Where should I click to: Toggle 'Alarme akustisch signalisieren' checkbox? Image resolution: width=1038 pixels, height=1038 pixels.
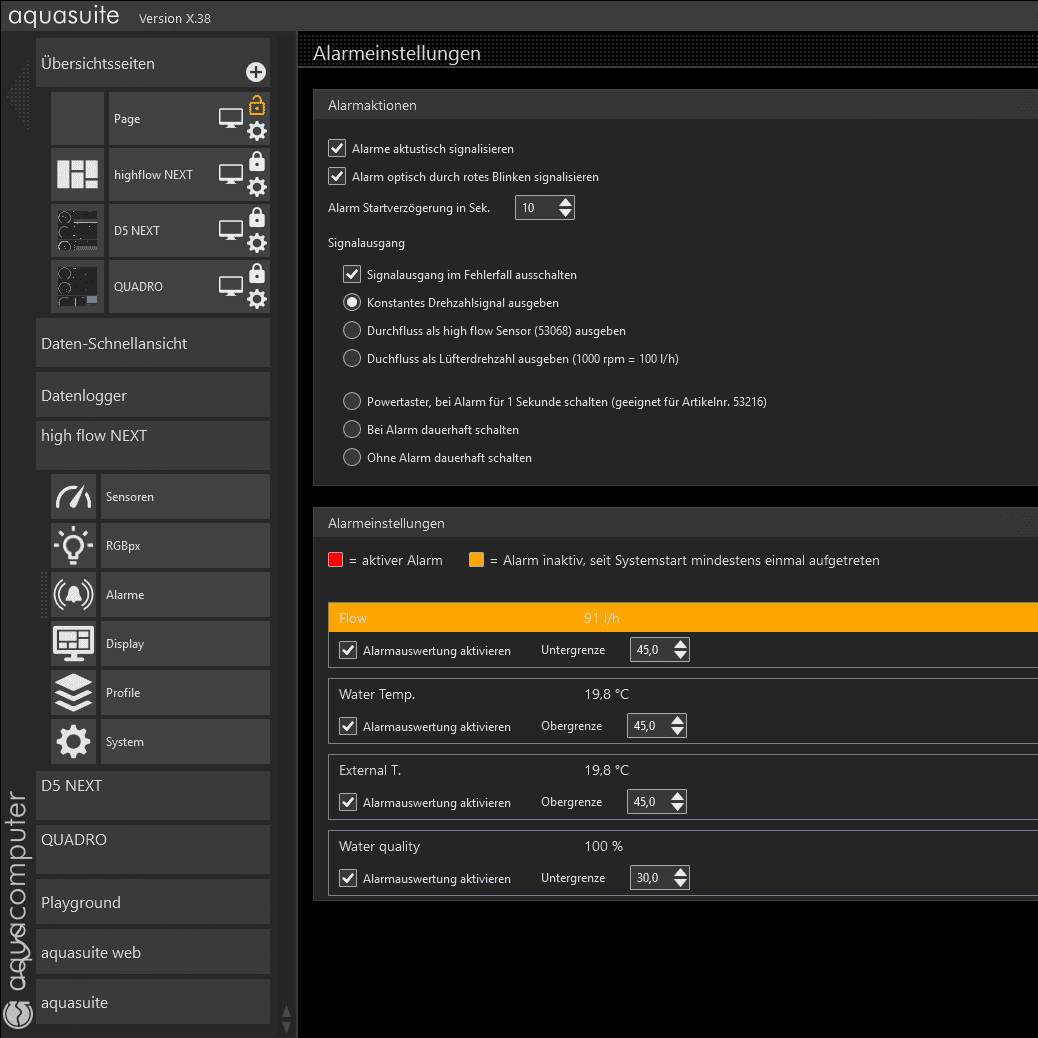tap(337, 148)
